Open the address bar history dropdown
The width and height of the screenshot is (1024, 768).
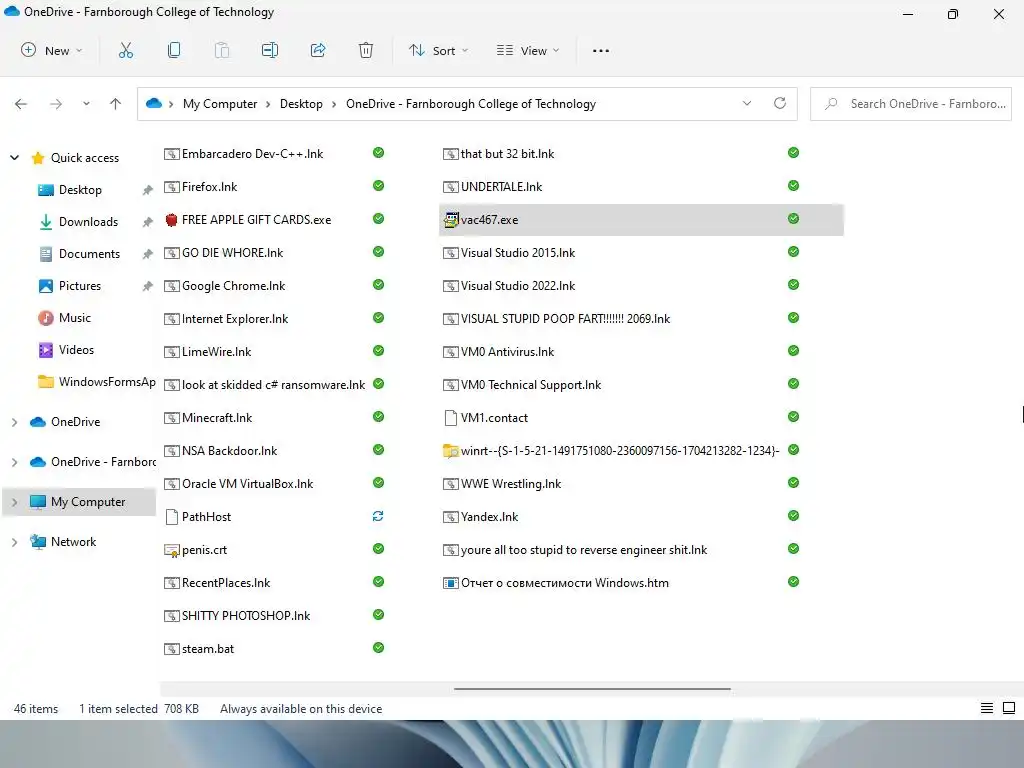pyautogui.click(x=747, y=103)
